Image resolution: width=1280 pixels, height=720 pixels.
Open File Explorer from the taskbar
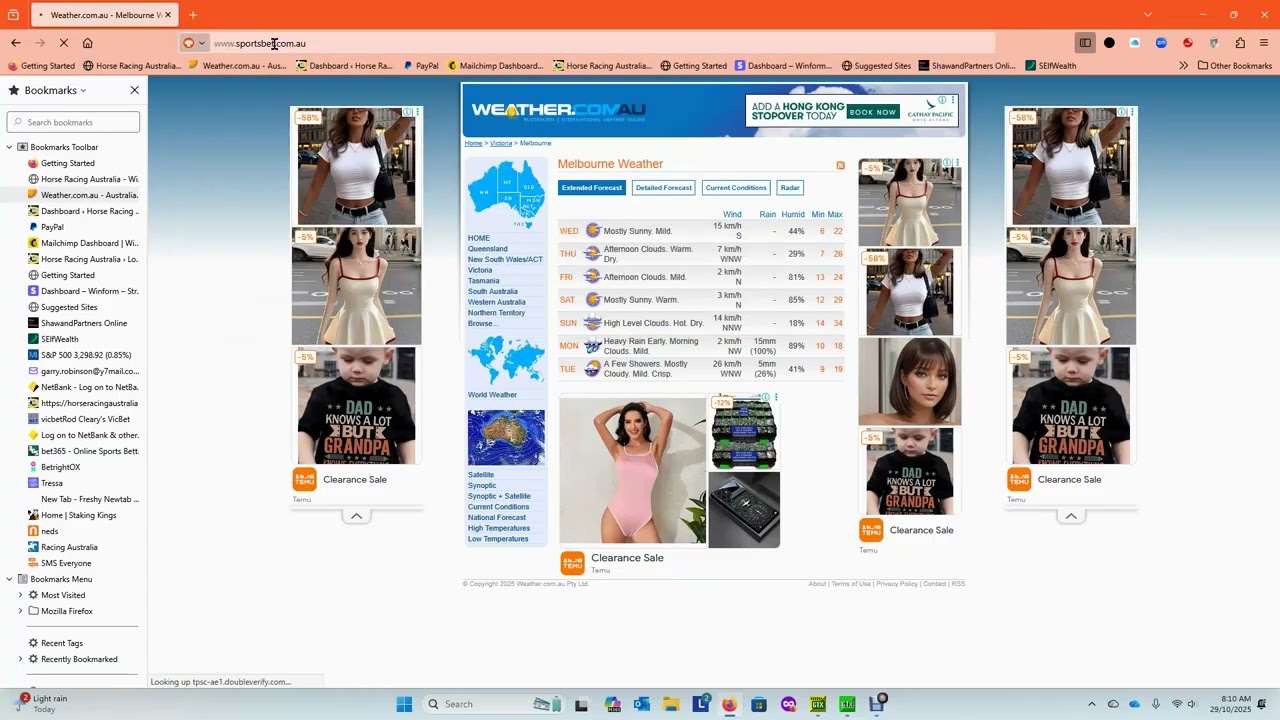671,704
